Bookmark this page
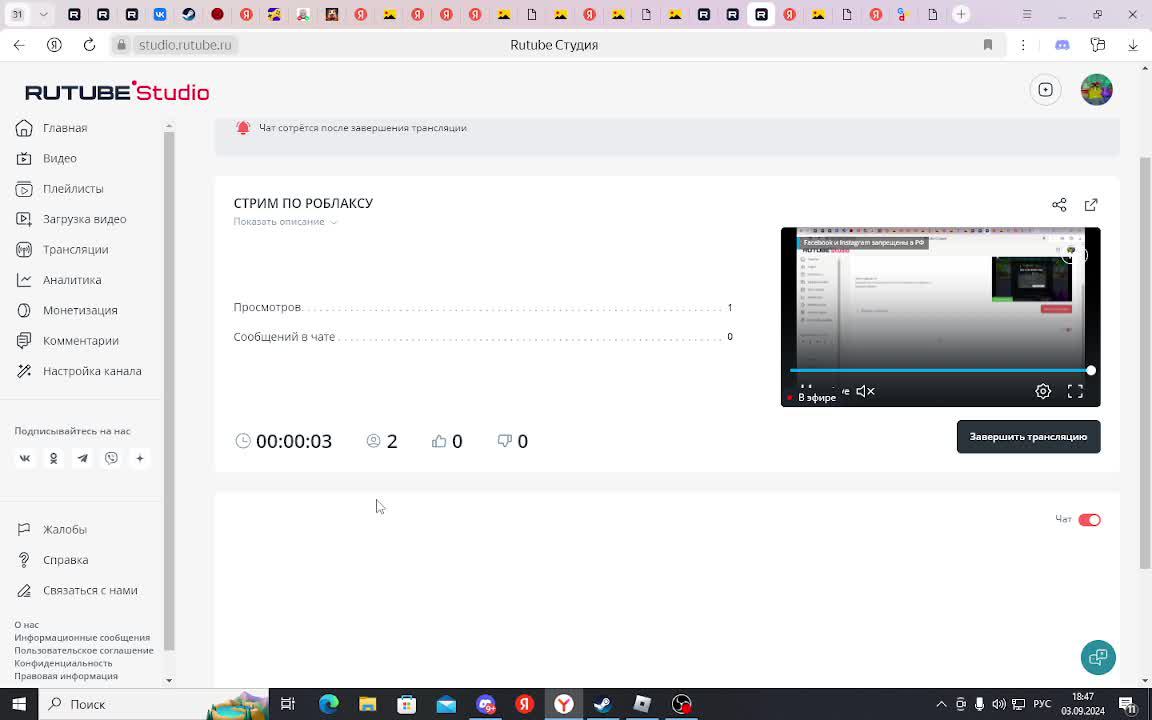The image size is (1152, 720). click(x=988, y=45)
